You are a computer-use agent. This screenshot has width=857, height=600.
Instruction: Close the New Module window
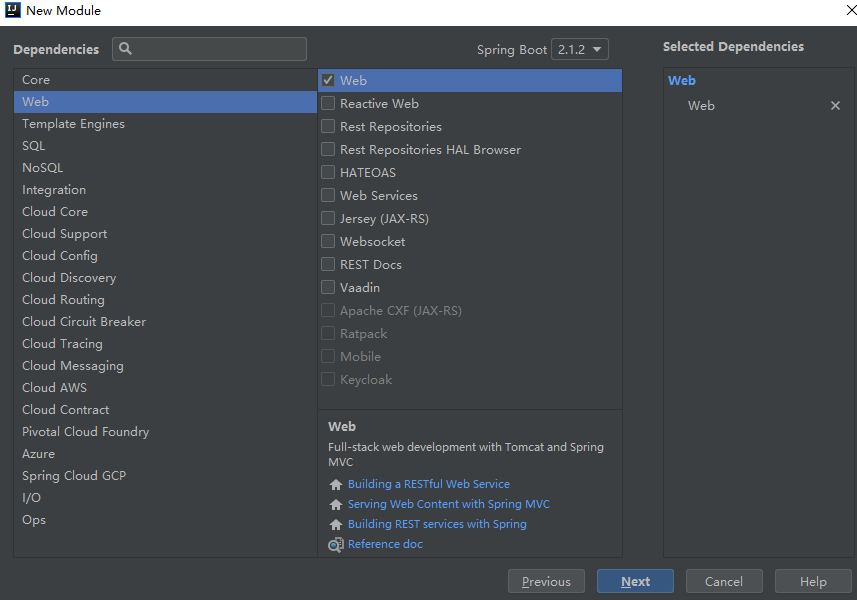click(x=851, y=10)
